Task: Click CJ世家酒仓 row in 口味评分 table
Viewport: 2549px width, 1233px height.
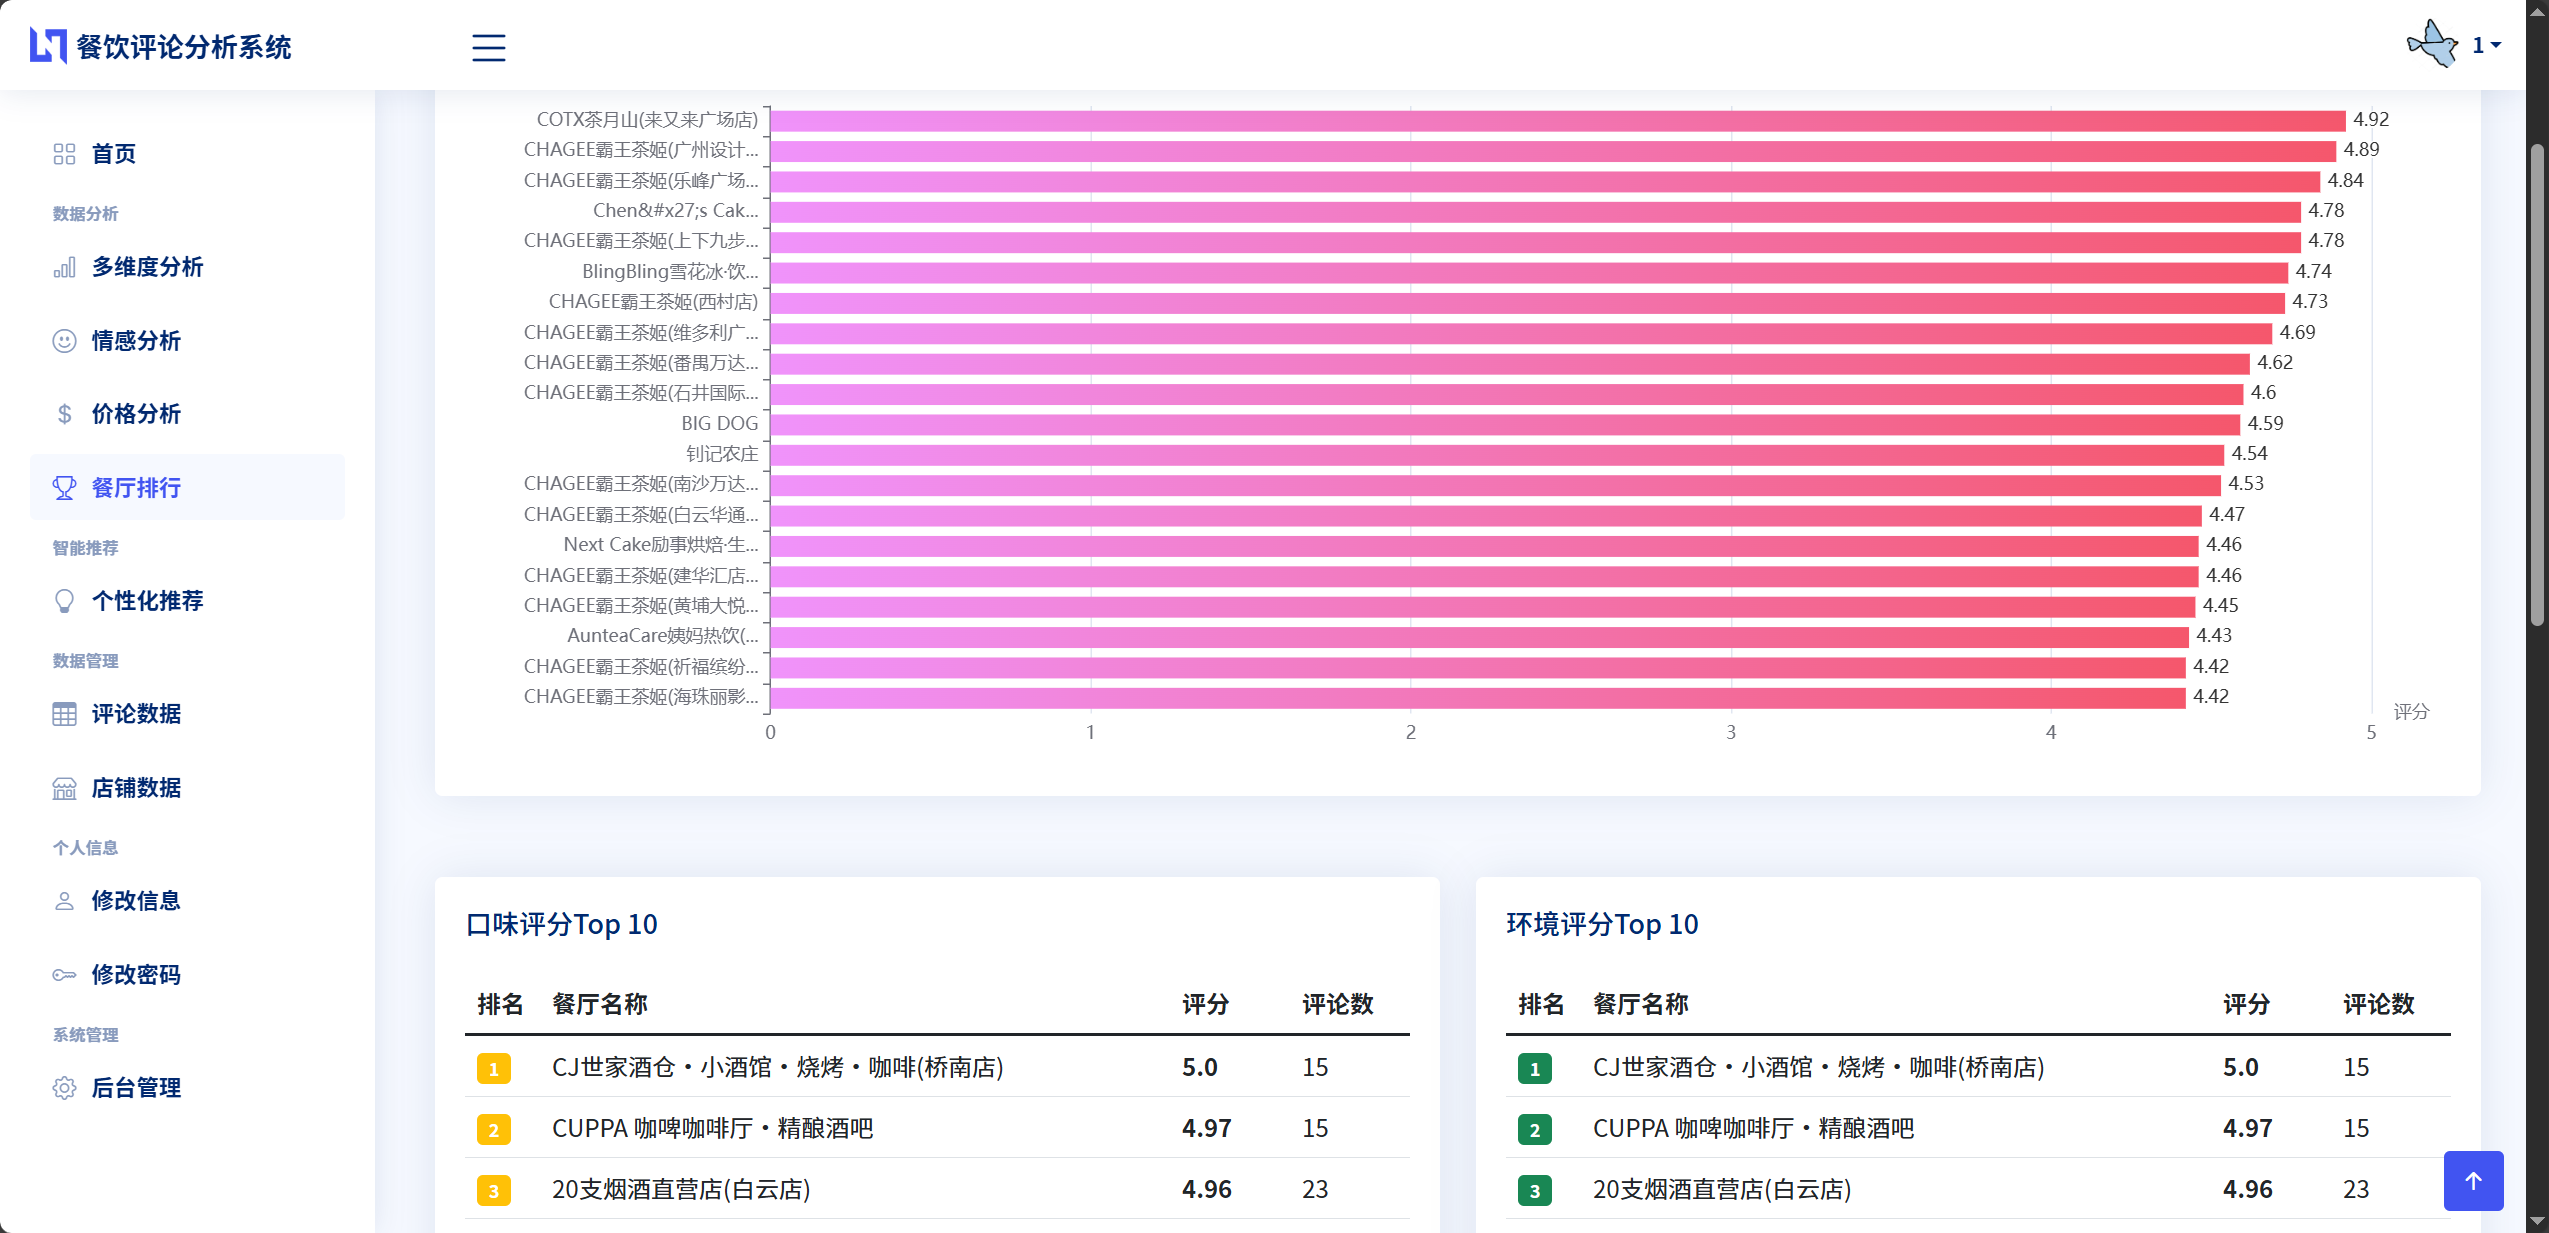Action: pyautogui.click(x=777, y=1067)
